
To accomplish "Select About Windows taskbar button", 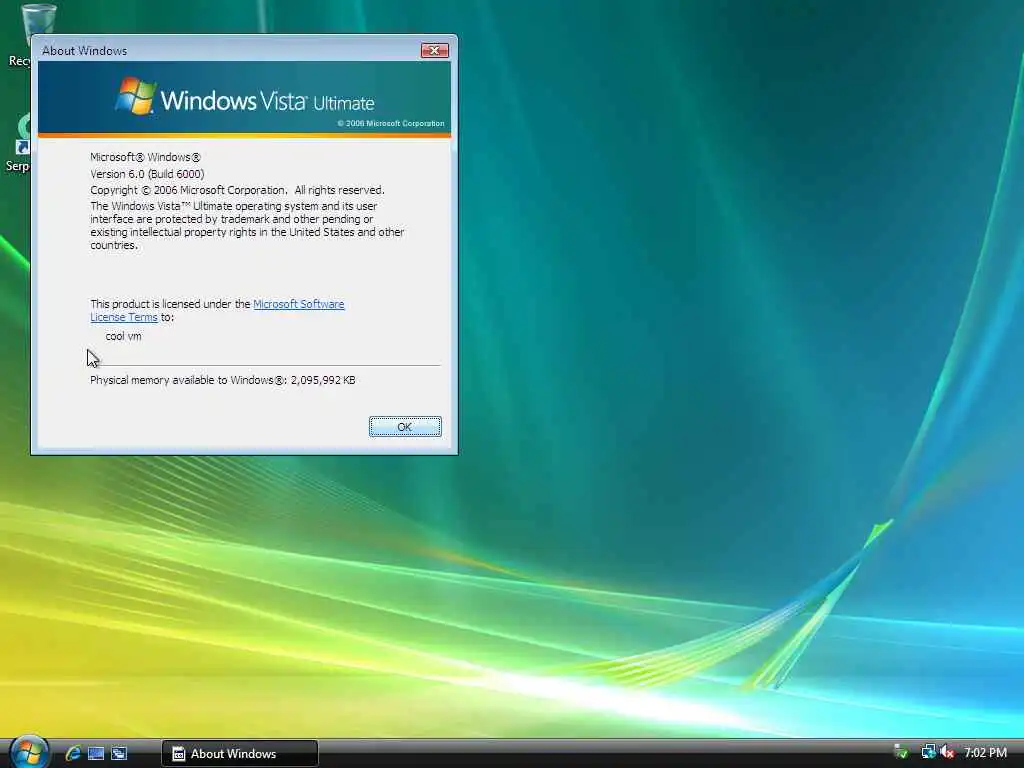I will 240,753.
